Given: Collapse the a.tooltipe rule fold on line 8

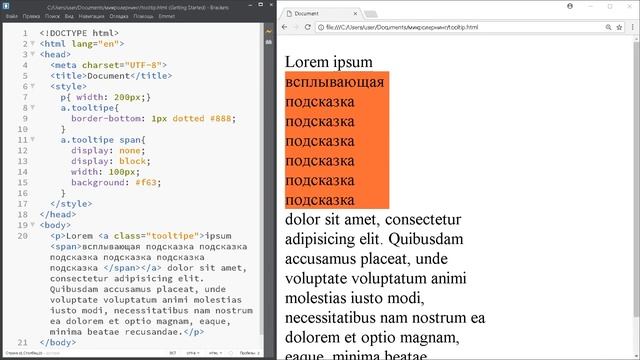Looking at the screenshot, I should tap(33, 107).
